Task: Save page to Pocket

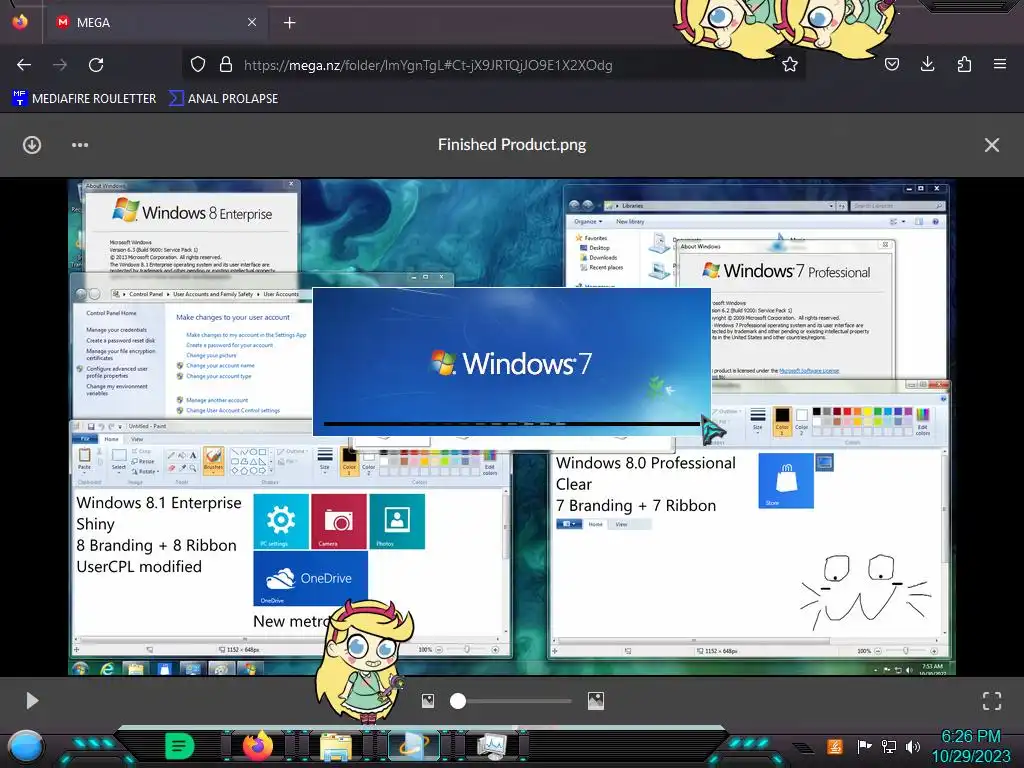Action: tap(891, 64)
